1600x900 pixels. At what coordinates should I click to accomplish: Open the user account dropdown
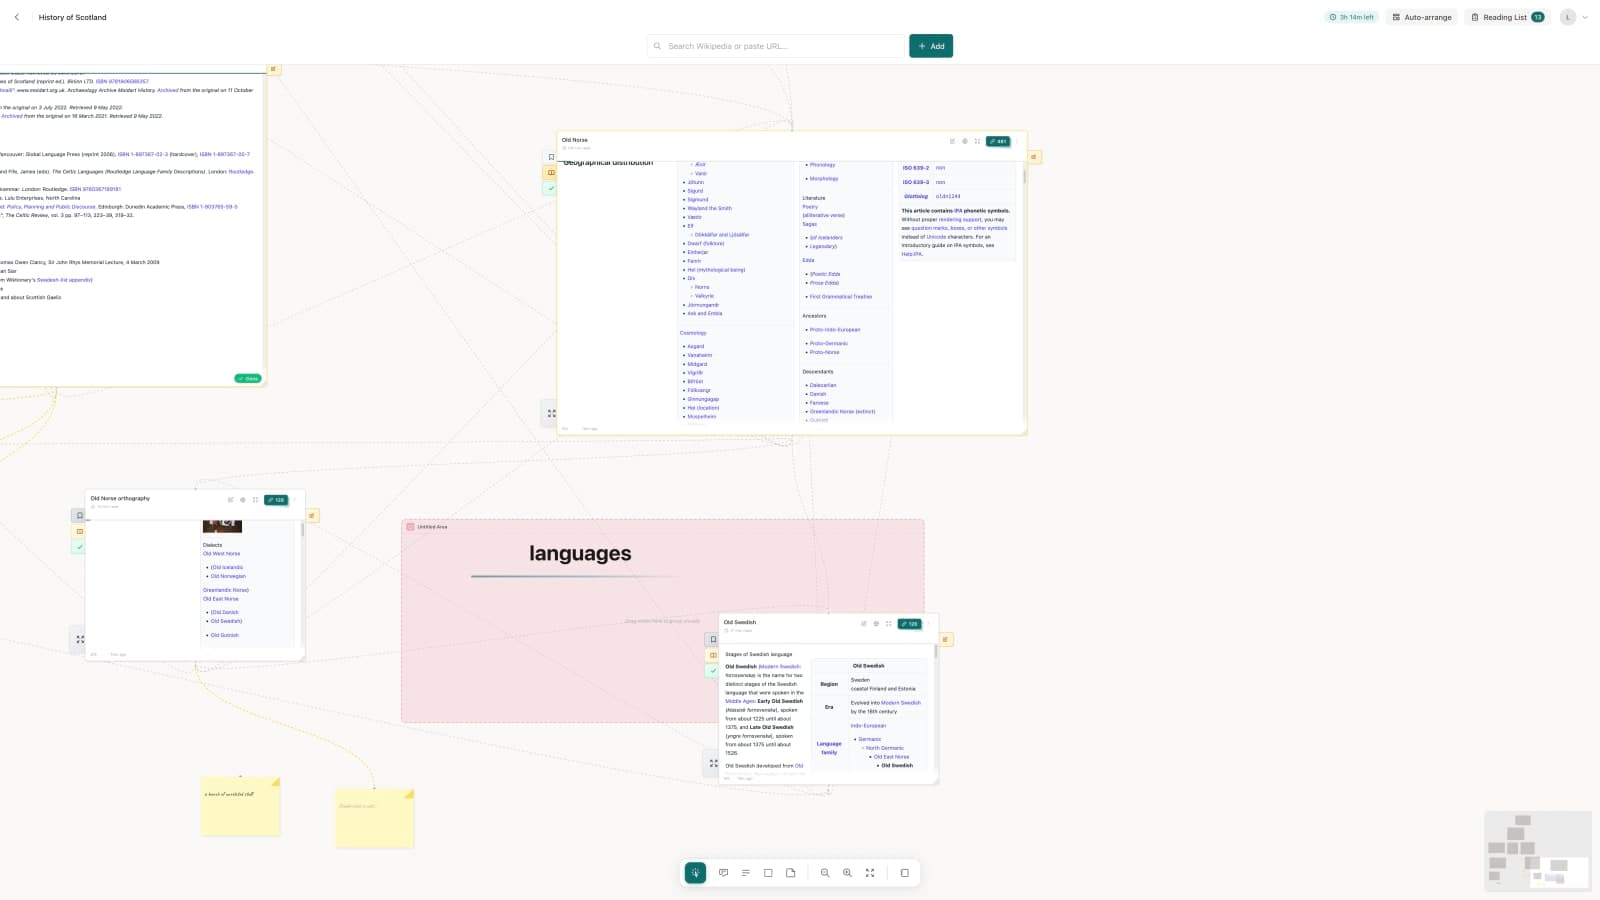tap(1575, 17)
